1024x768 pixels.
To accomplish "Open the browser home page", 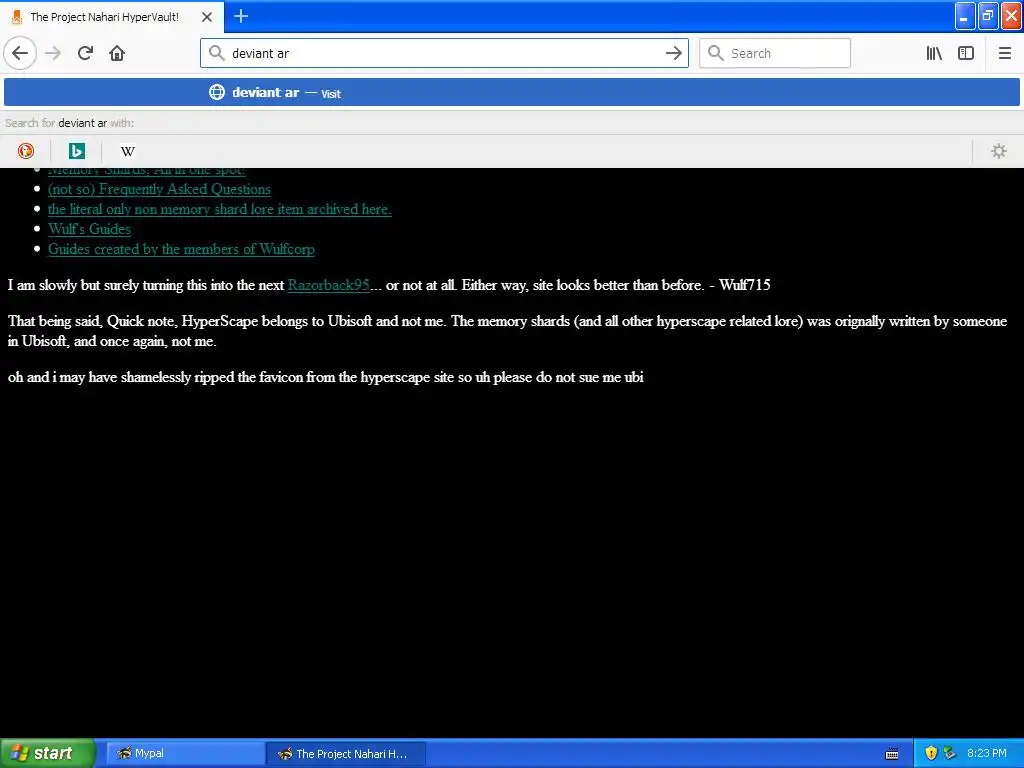I will 117,53.
